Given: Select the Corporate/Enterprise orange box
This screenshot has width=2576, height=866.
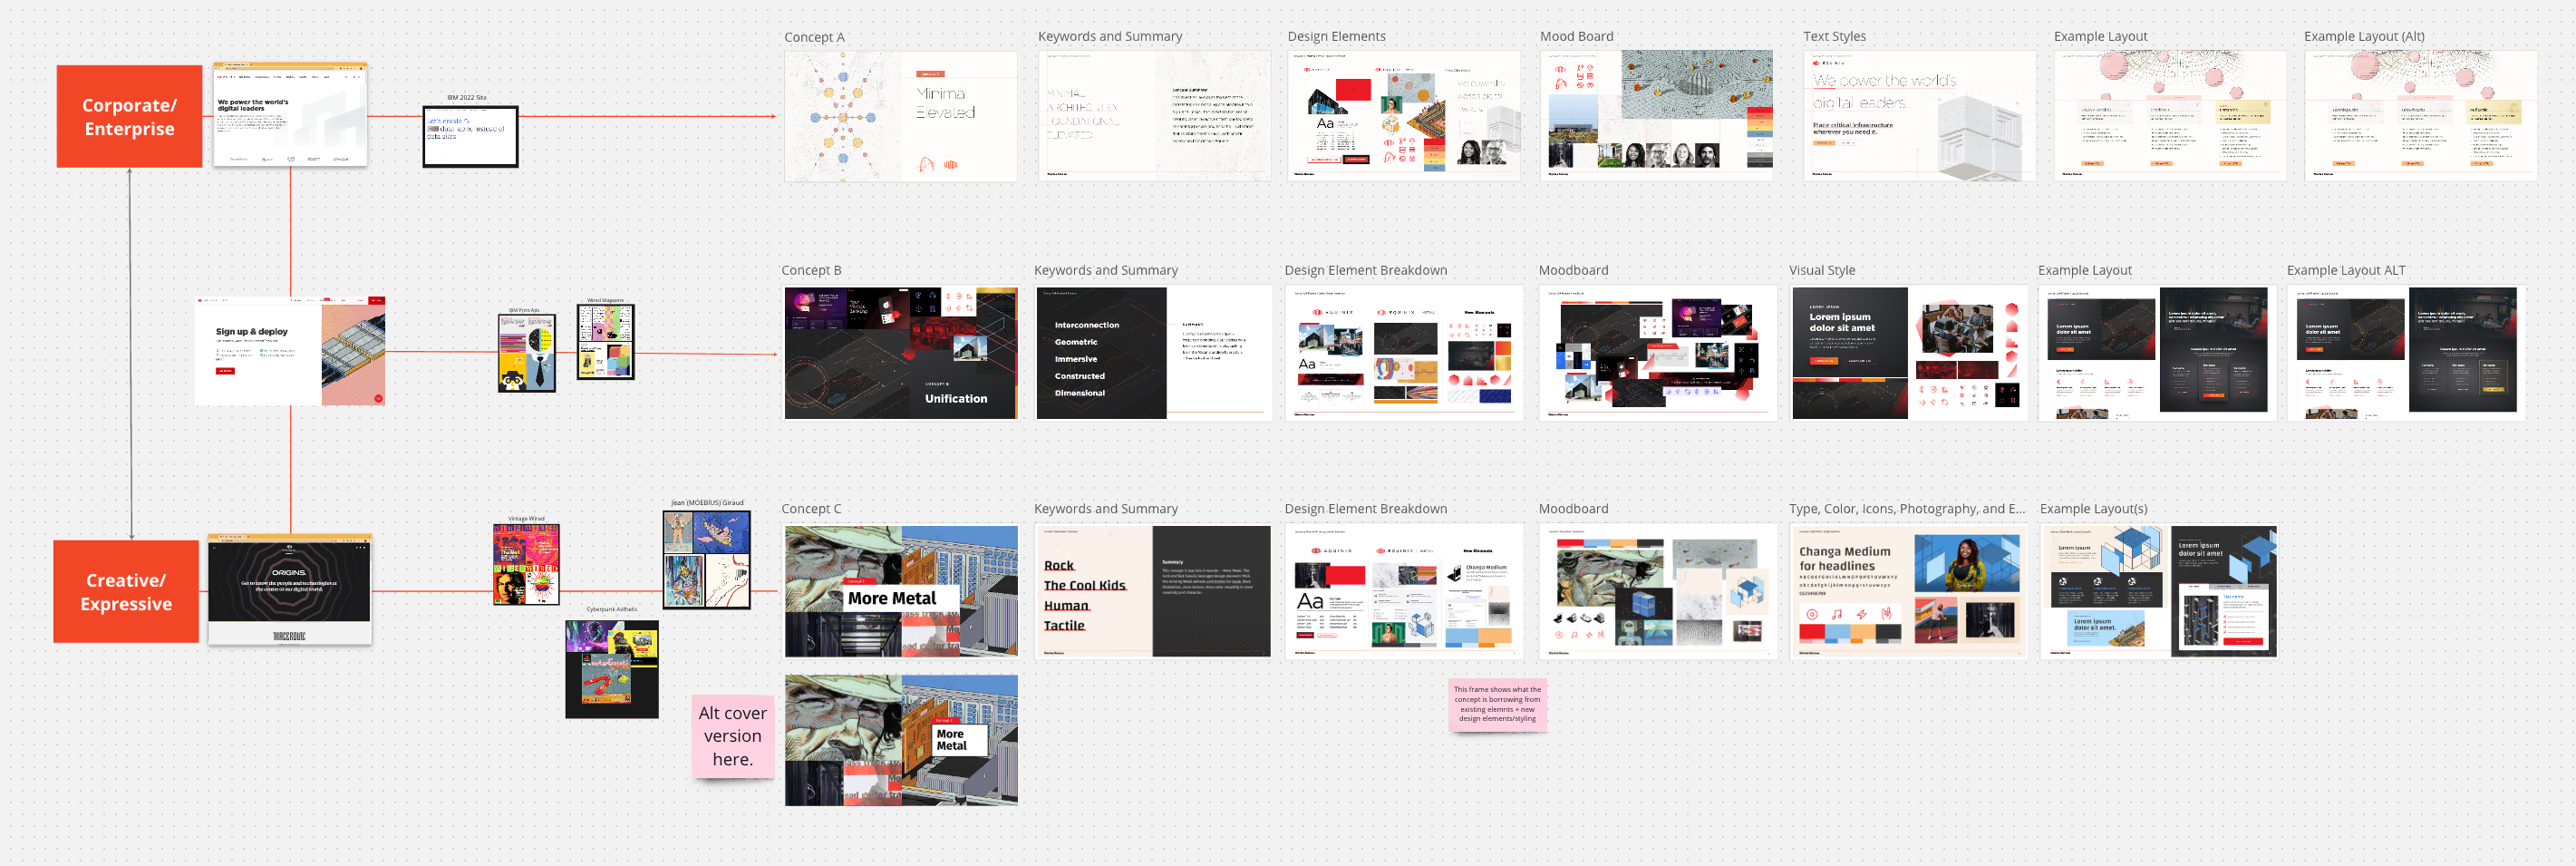Looking at the screenshot, I should [129, 117].
